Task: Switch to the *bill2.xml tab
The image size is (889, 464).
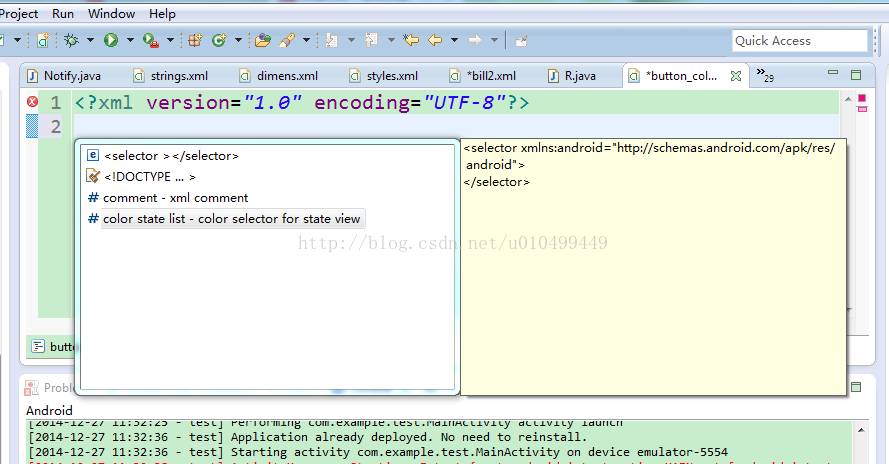Action: point(484,75)
